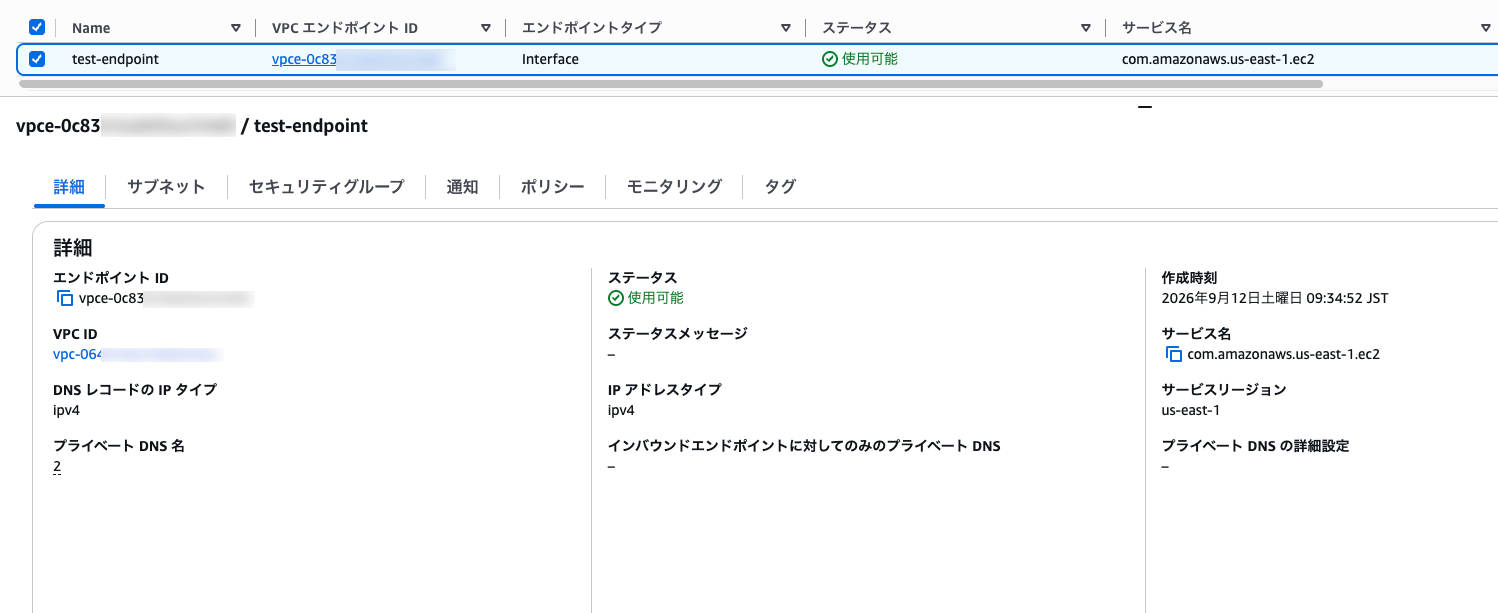Click the panel resize handle above details
This screenshot has width=1498, height=613.
(x=1145, y=106)
